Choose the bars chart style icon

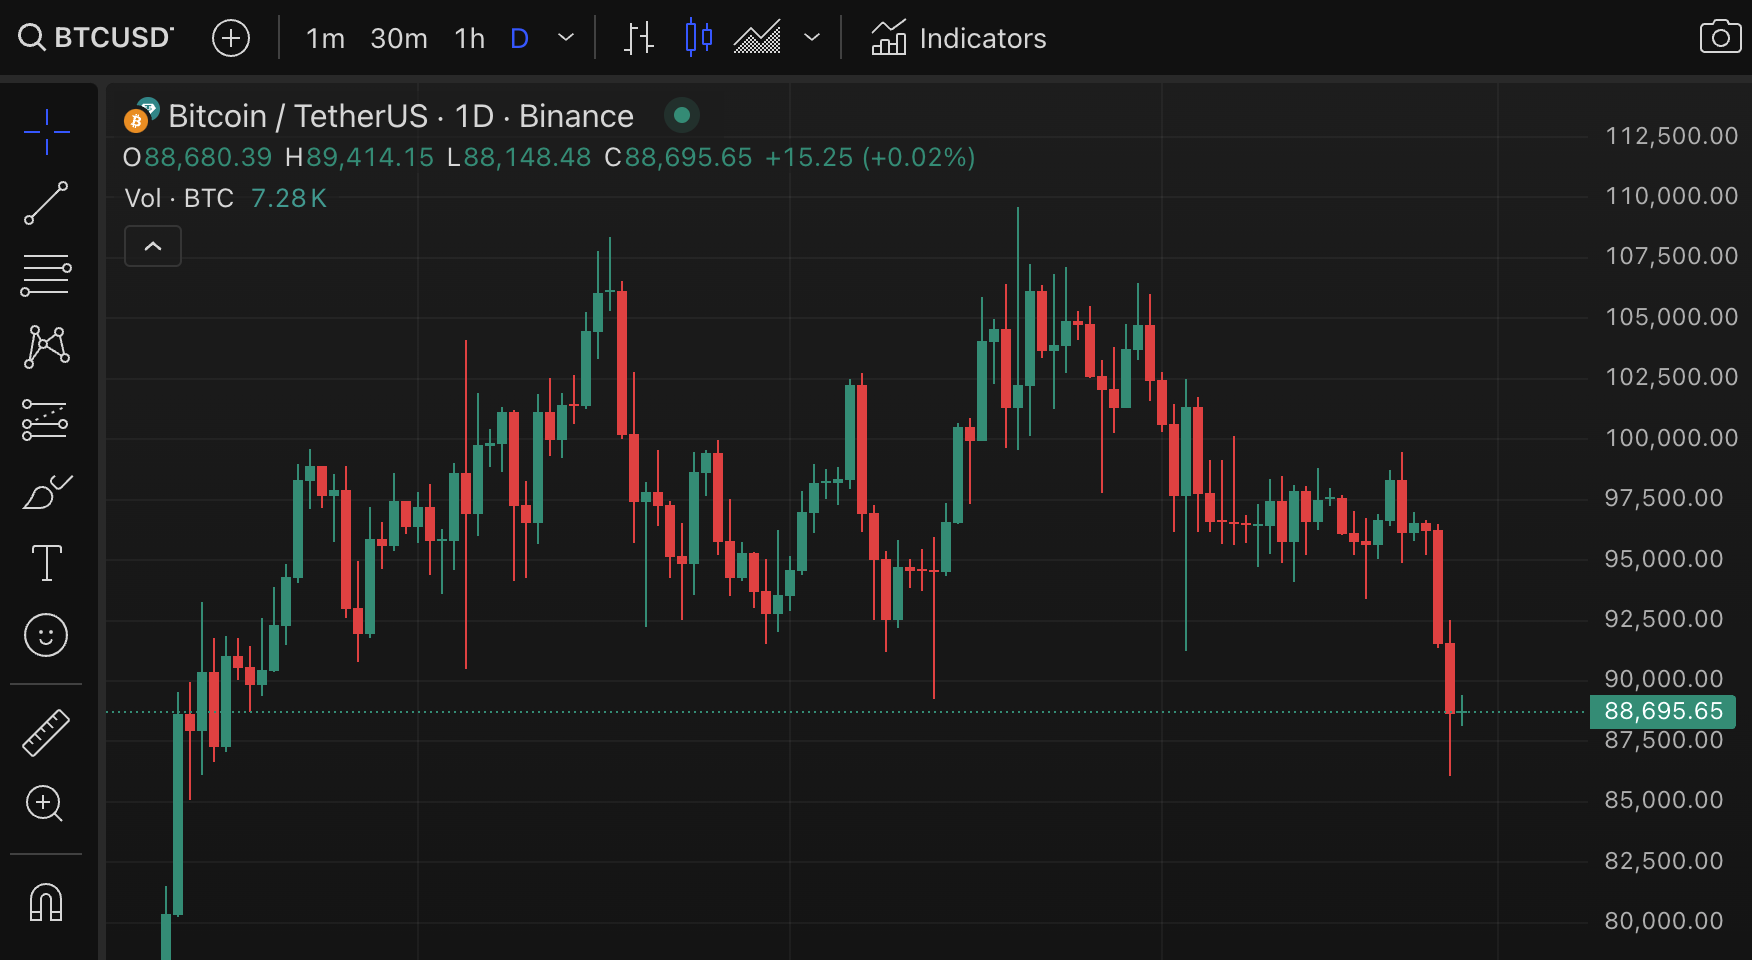tap(639, 38)
